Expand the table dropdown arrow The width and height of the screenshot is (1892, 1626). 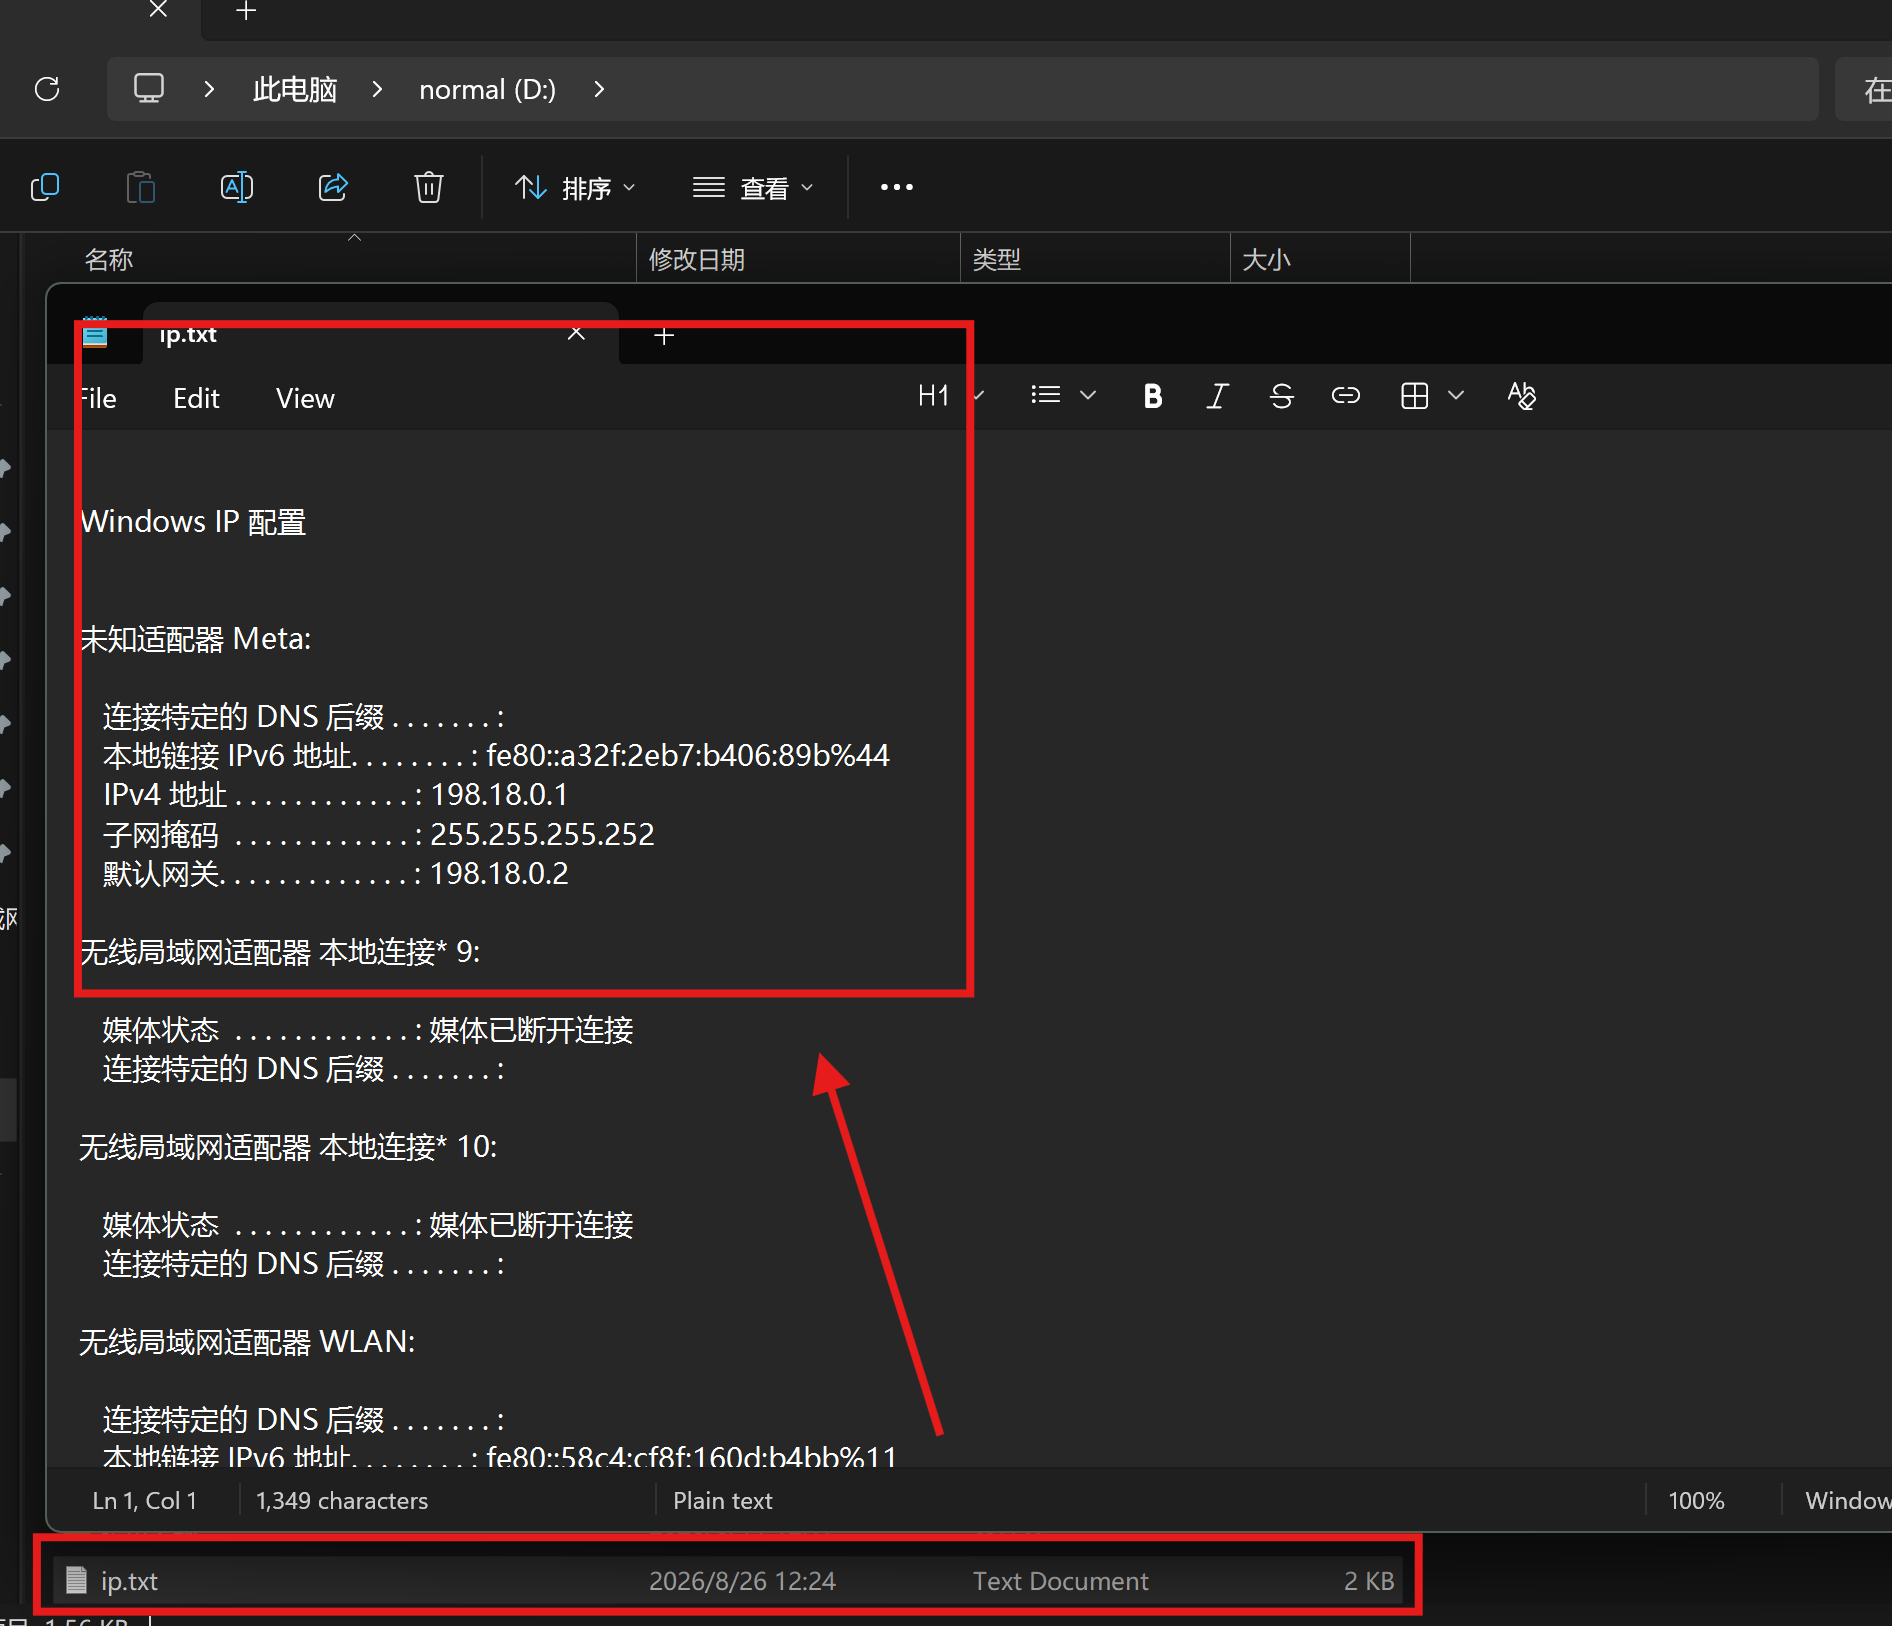pyautogui.click(x=1457, y=396)
